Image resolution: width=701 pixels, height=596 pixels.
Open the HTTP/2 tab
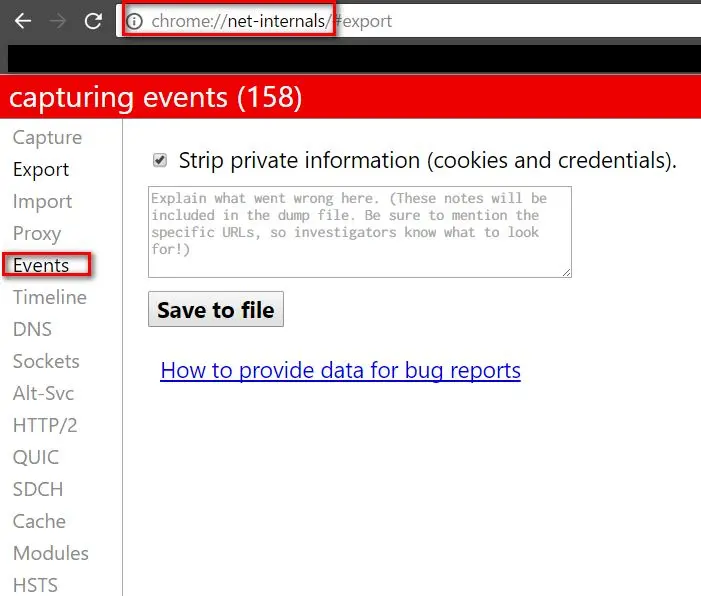pos(45,425)
